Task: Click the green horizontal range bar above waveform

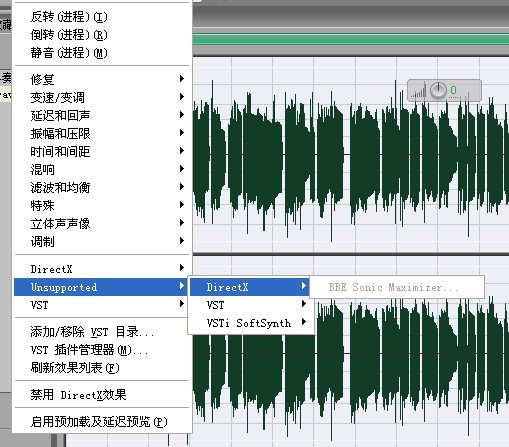Action: 351,39
